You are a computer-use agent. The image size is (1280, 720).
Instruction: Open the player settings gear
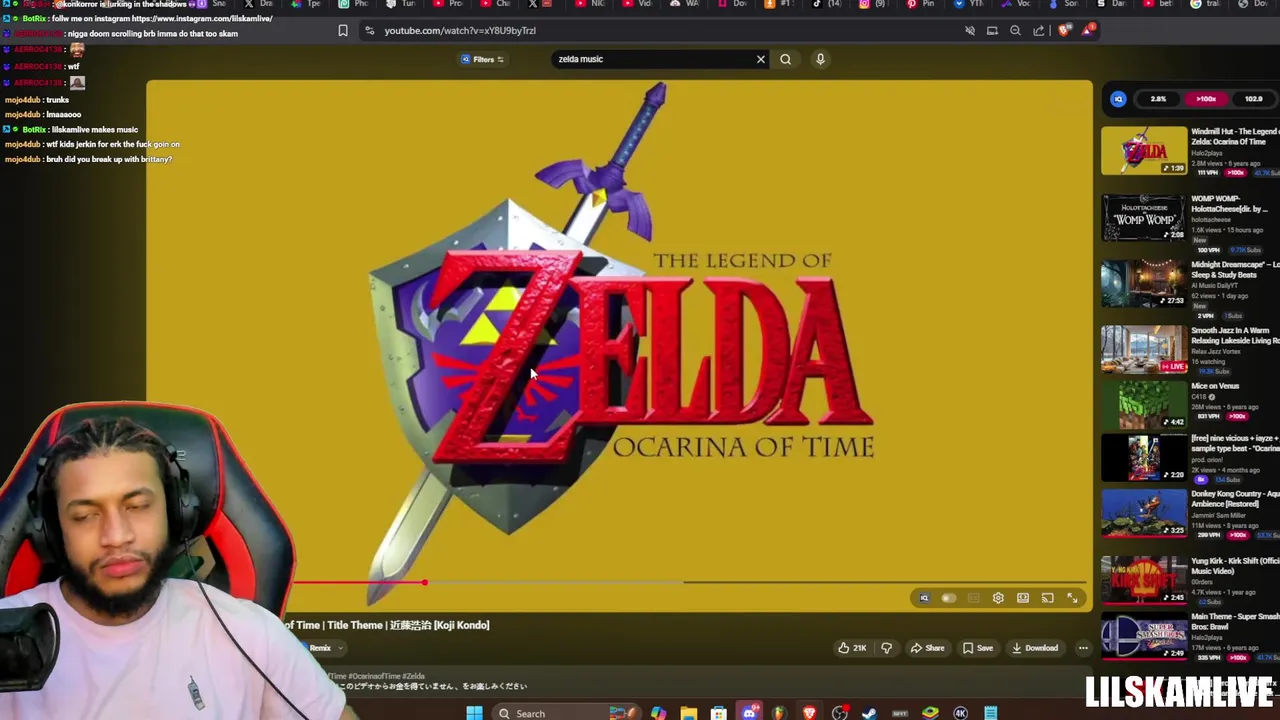tap(998, 598)
